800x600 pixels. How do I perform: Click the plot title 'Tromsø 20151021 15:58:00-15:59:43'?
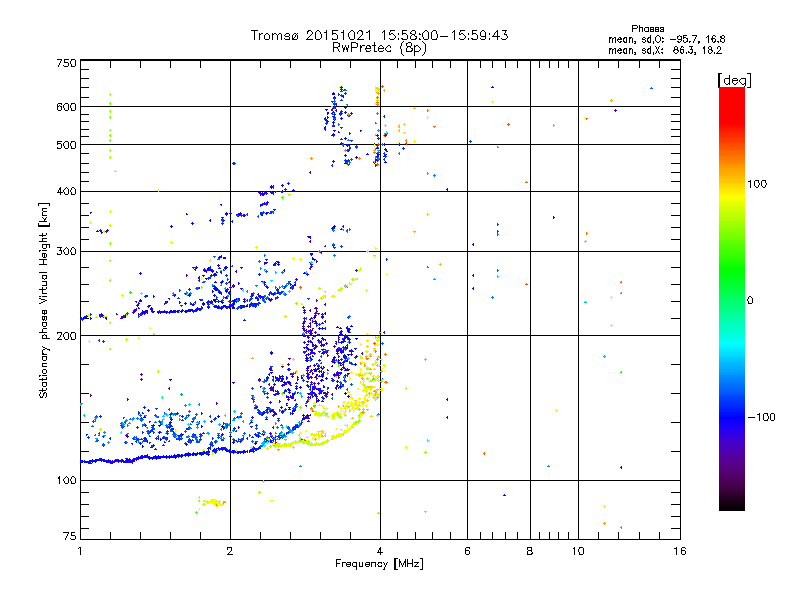(379, 35)
